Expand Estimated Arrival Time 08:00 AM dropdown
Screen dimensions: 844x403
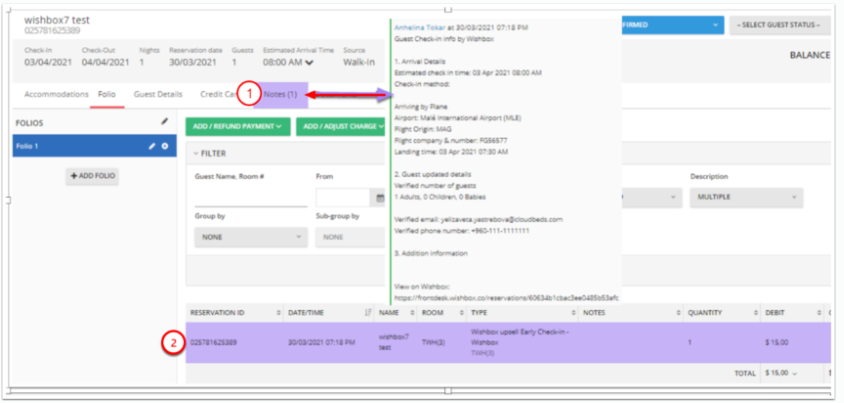pos(295,63)
